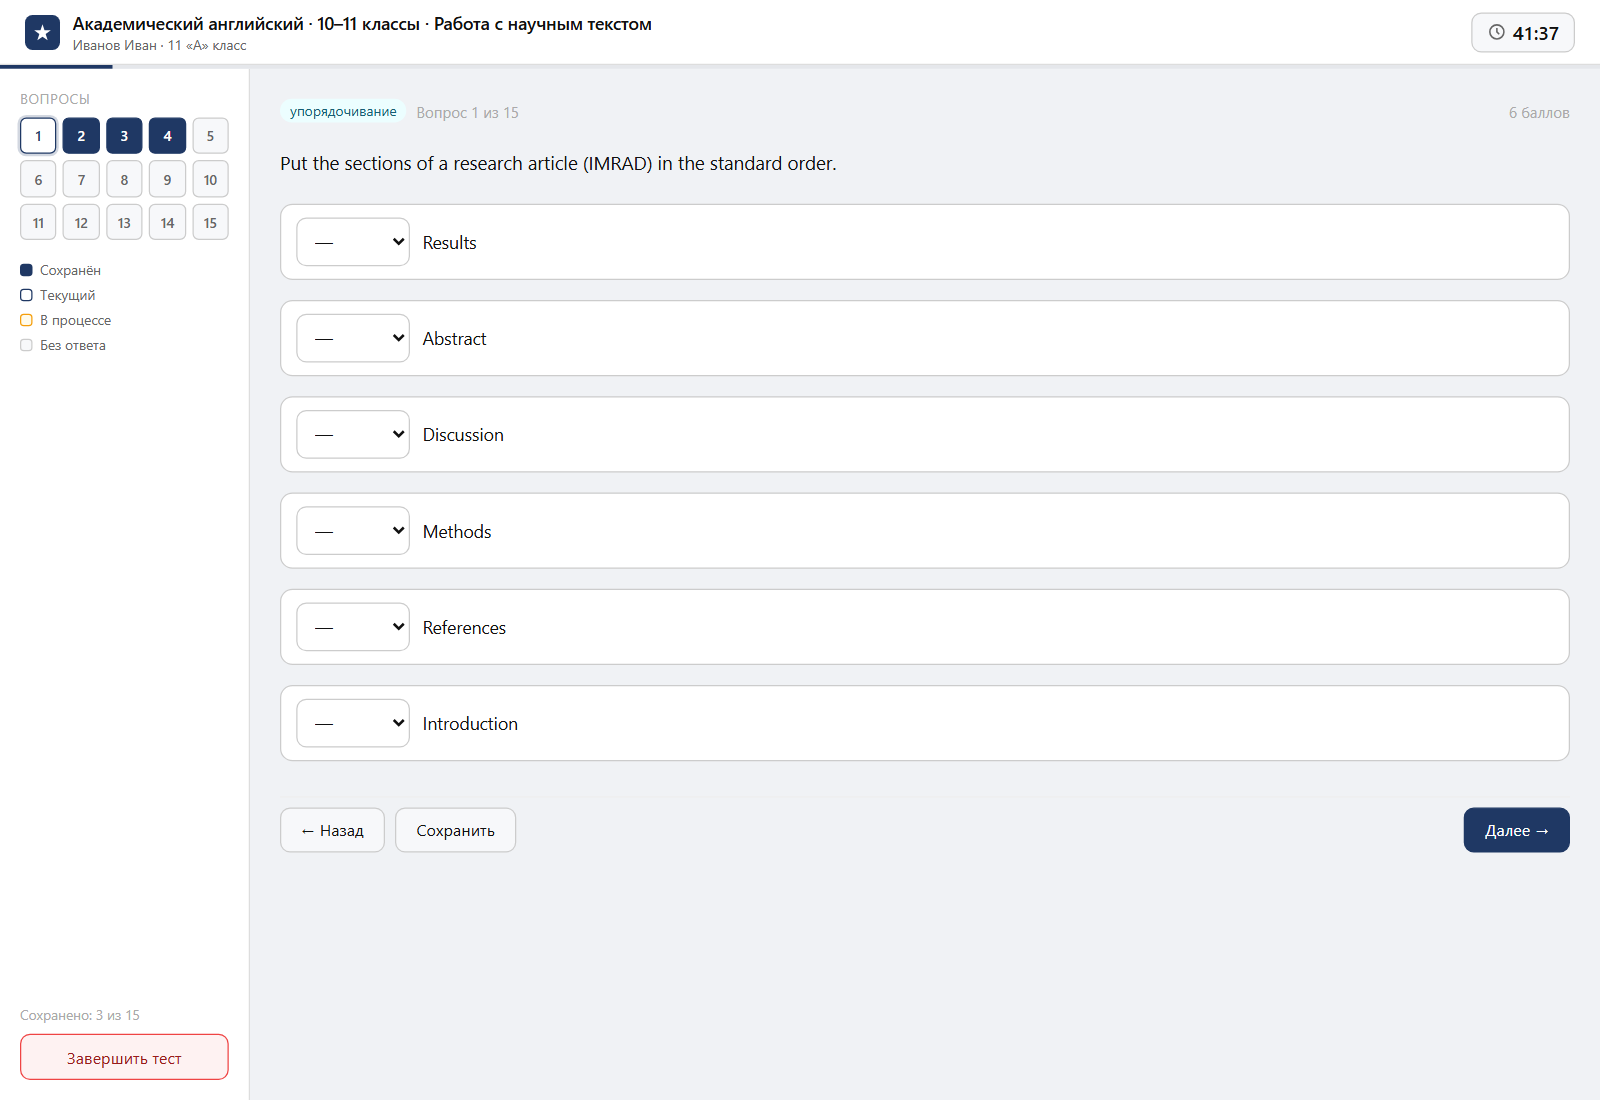Click the упорядочивание question type tag
Viewport: 1600px width, 1100px height.
click(343, 112)
